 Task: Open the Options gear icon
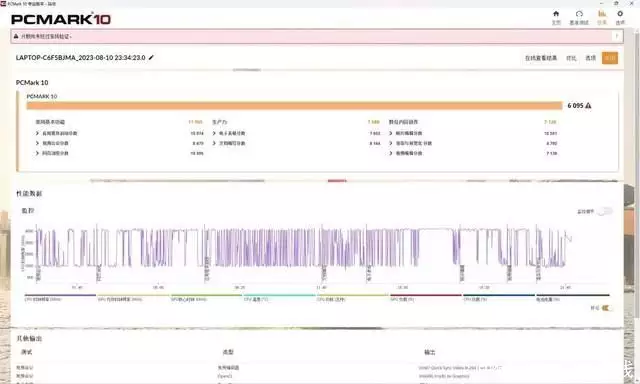pos(620,14)
